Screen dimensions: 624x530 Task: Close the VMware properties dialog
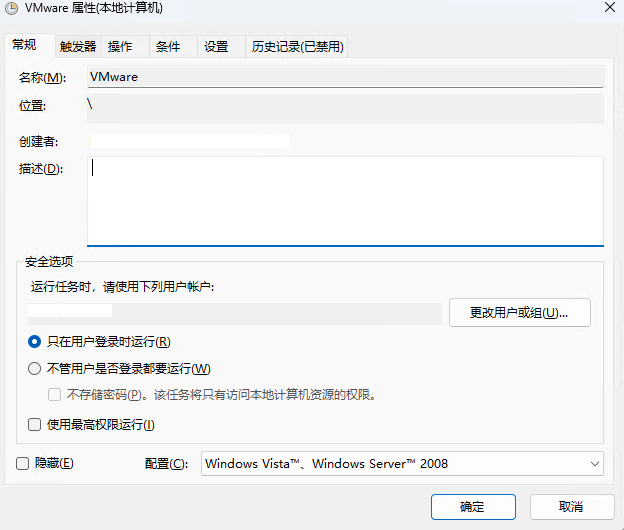tap(608, 8)
